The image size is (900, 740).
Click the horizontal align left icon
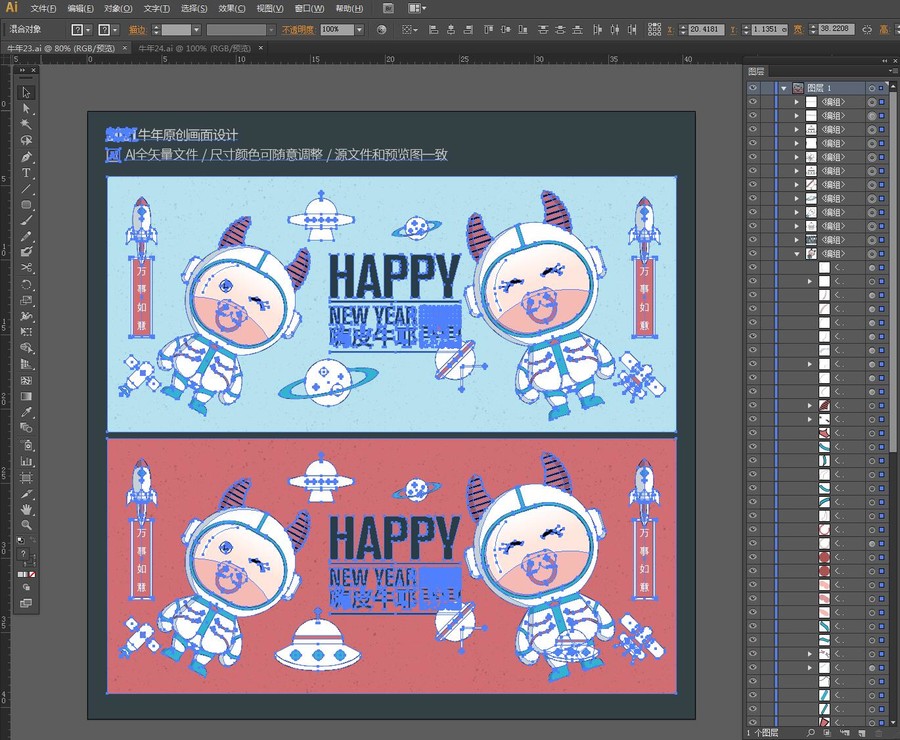(x=433, y=29)
